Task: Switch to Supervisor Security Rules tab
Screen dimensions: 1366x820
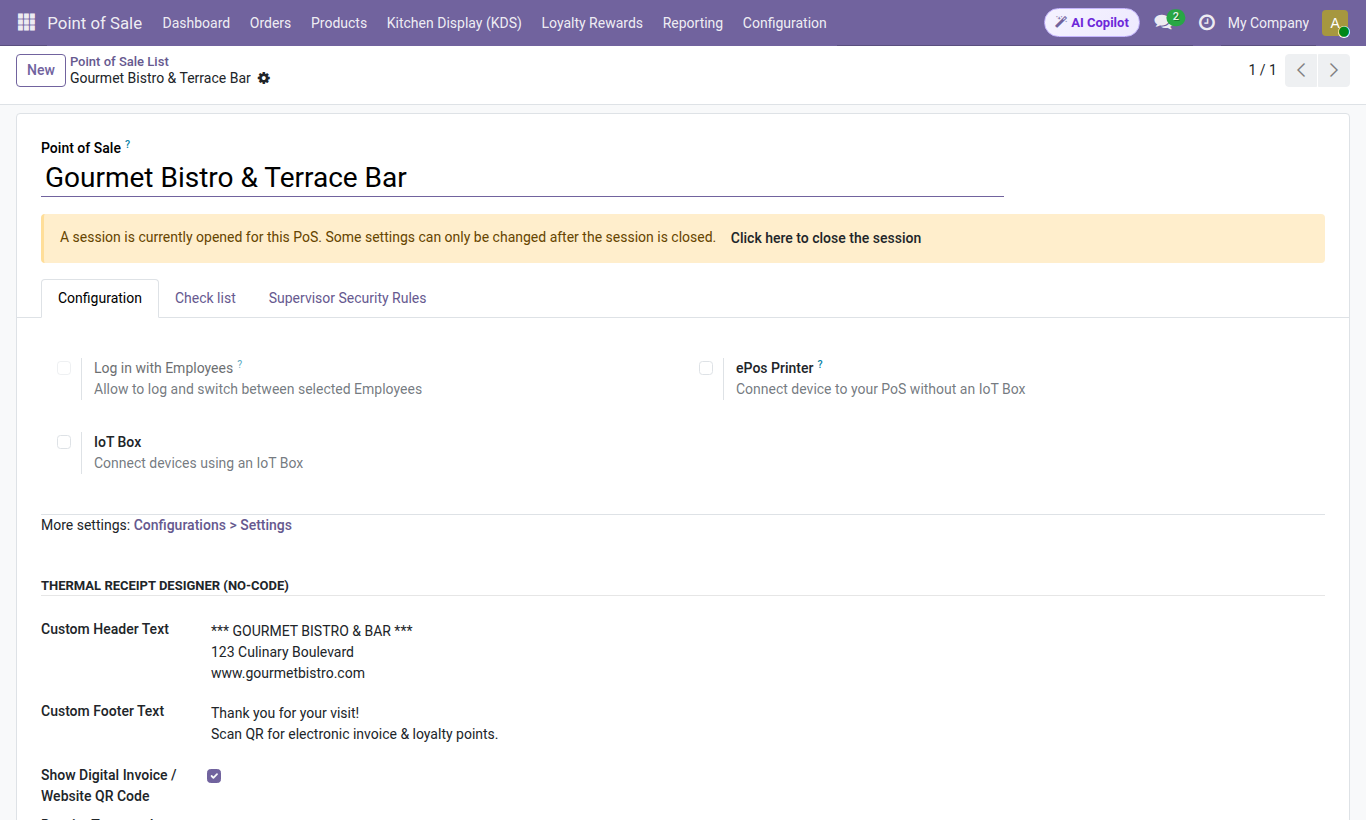Action: (x=348, y=298)
